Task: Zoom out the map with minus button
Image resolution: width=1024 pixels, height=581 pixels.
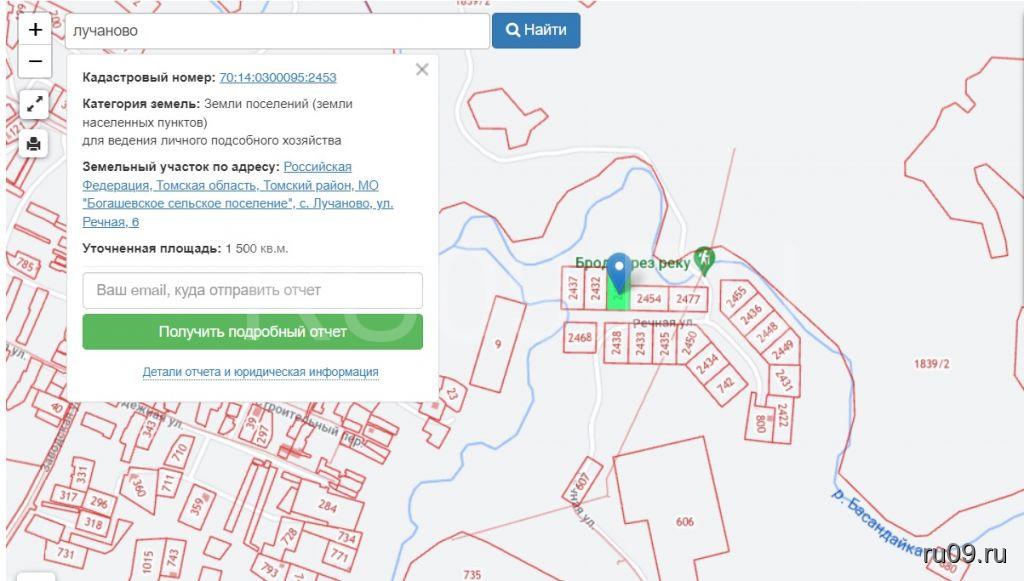Action: (35, 62)
